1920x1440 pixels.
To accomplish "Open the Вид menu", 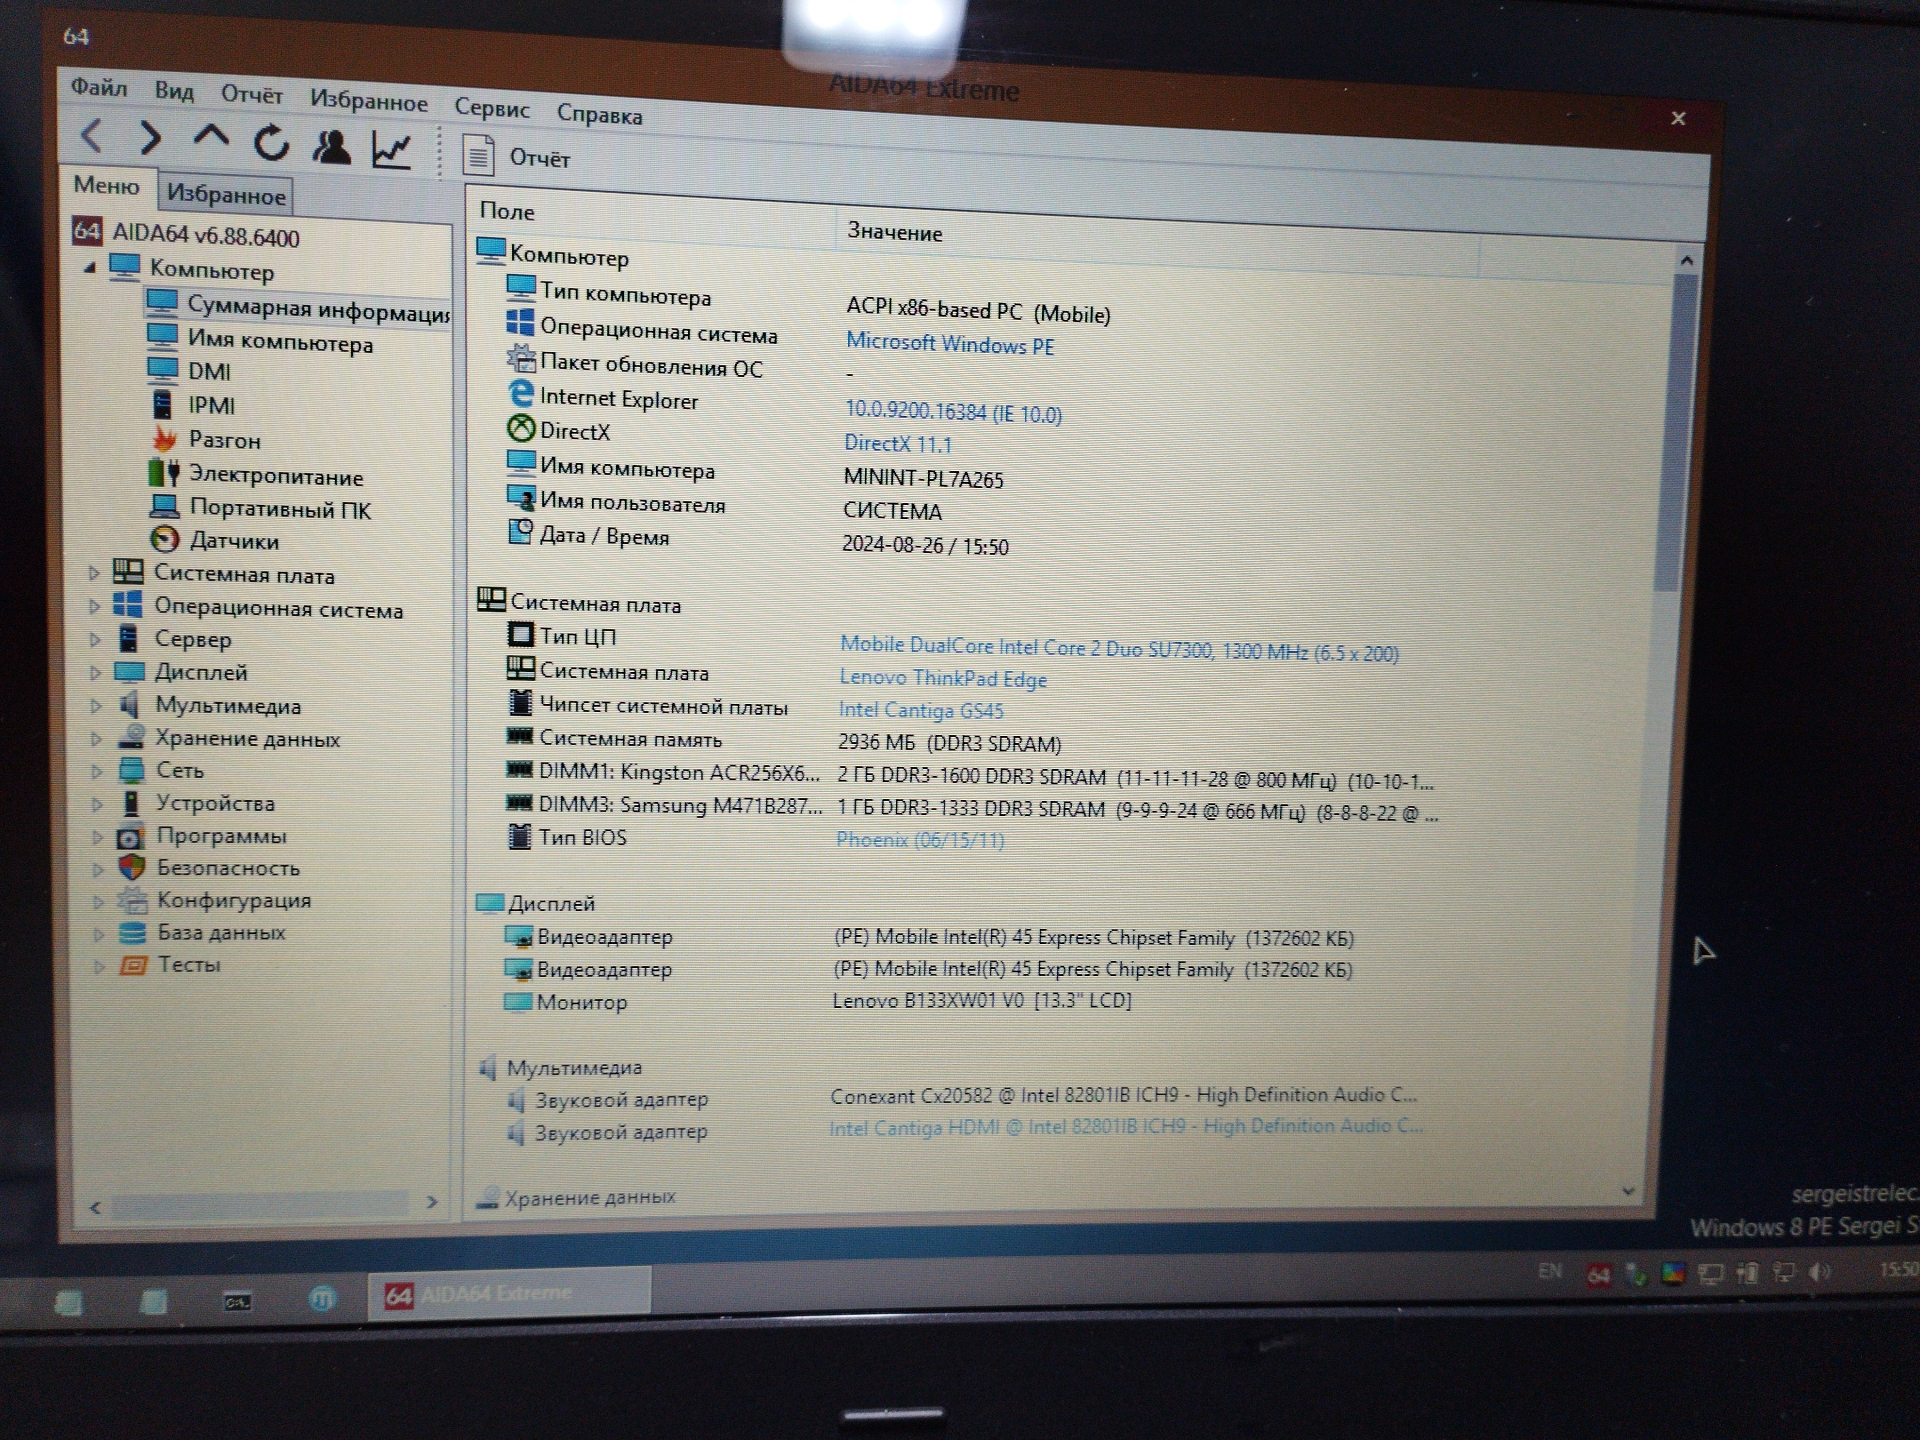I will point(174,91).
